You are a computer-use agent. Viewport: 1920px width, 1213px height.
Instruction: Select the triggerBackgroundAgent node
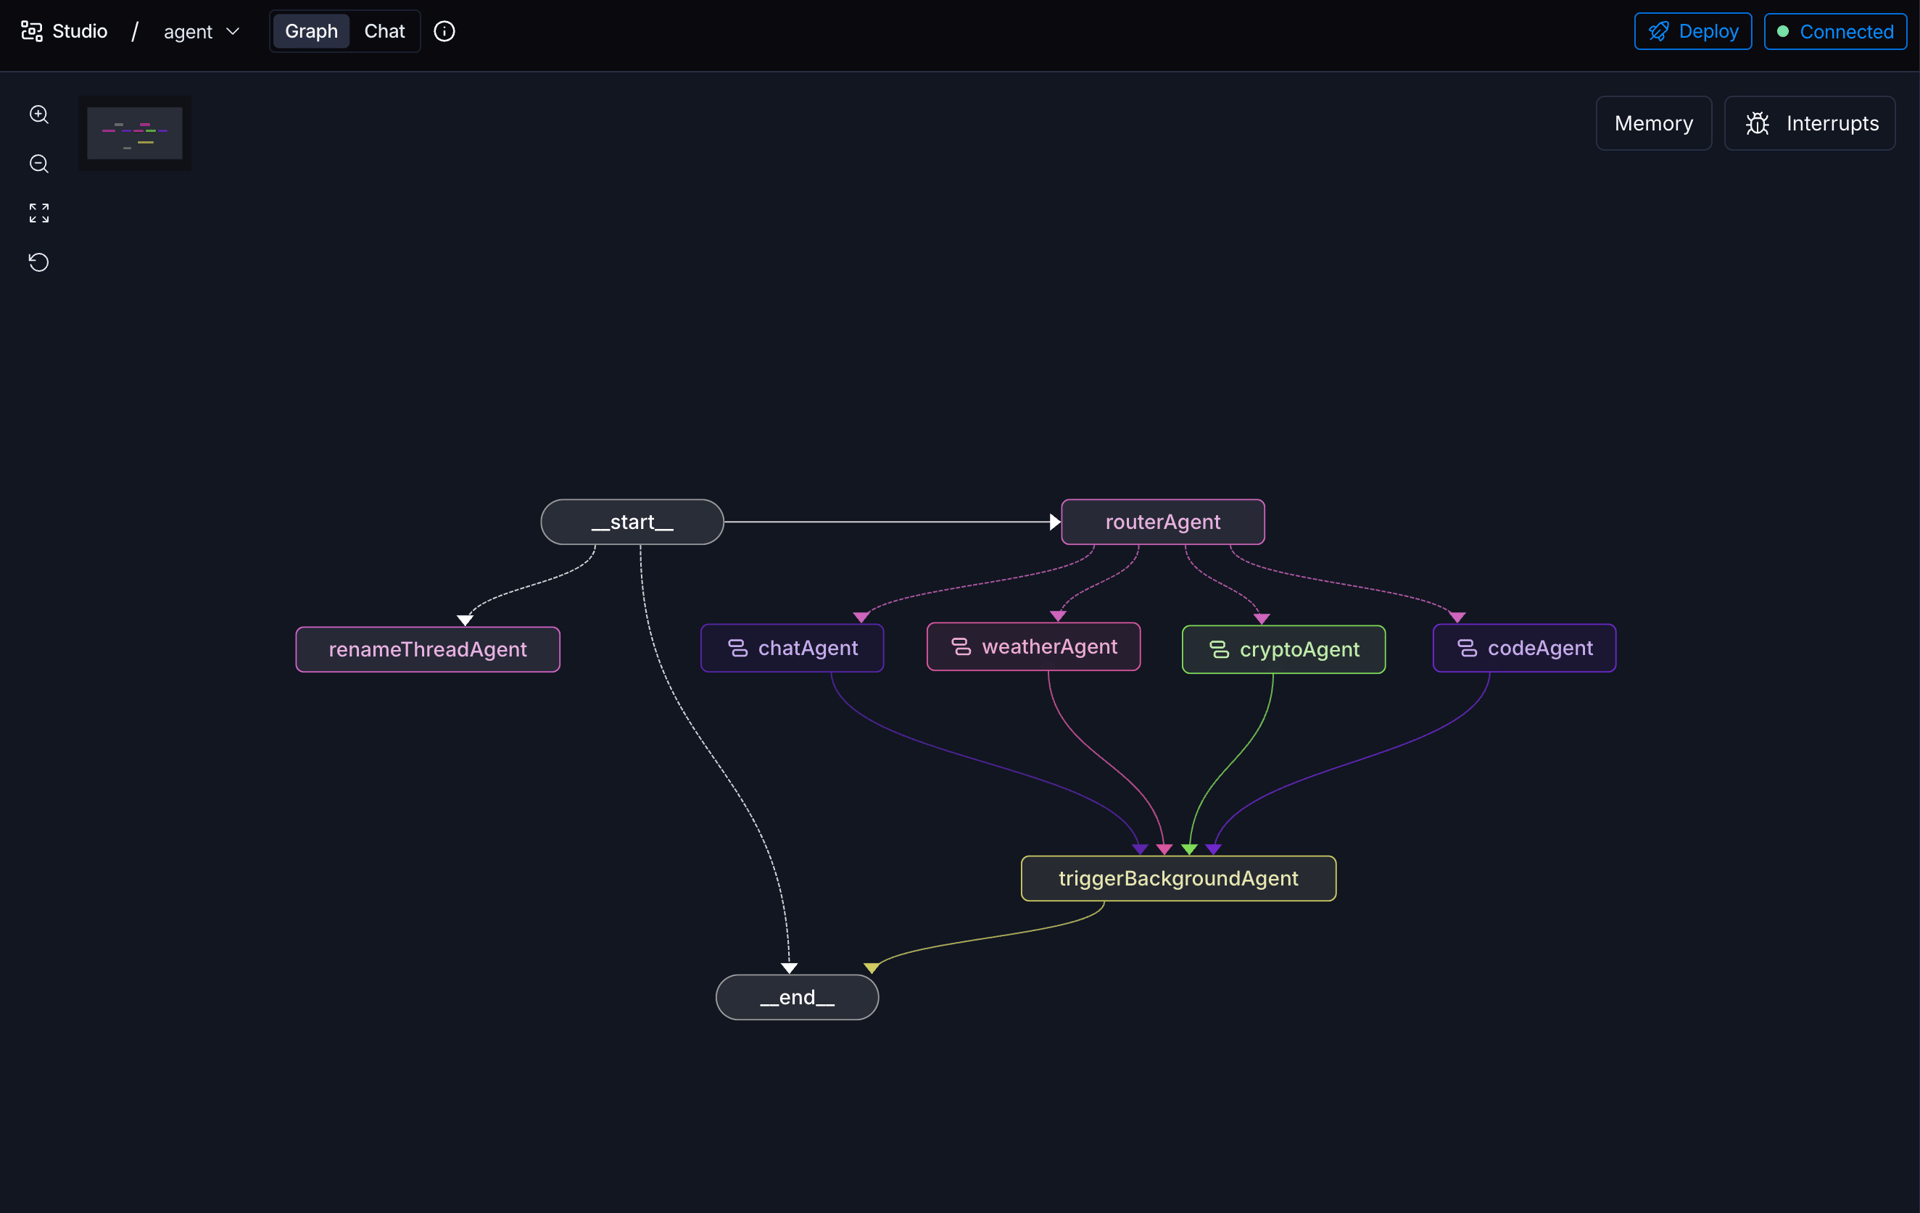1178,879
